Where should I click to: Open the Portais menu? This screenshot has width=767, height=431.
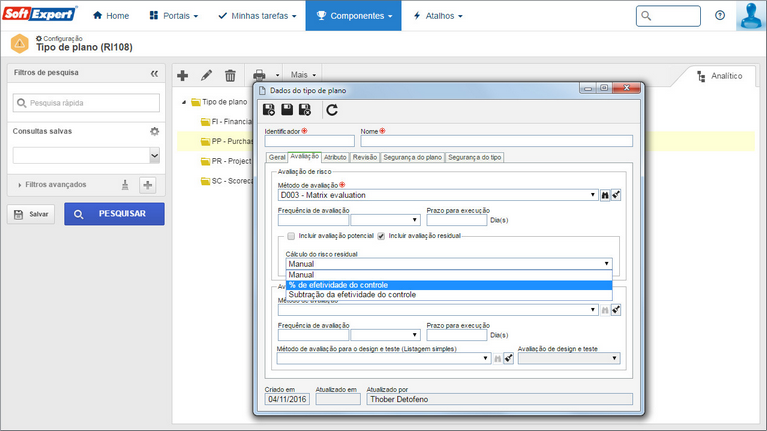[174, 16]
